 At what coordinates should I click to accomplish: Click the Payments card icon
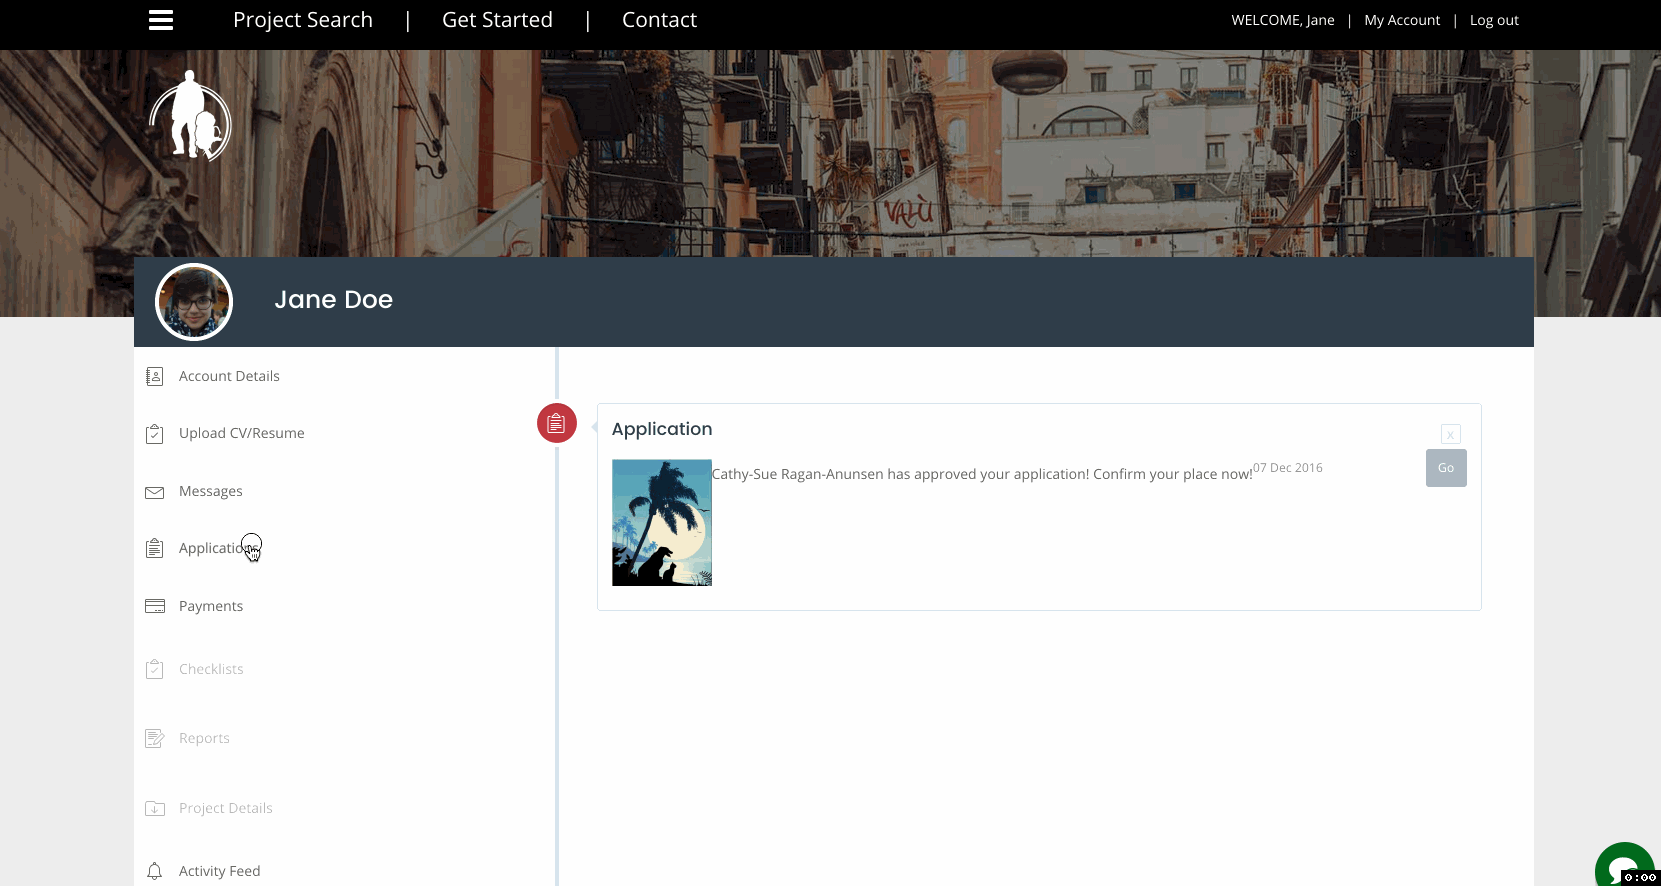point(155,606)
